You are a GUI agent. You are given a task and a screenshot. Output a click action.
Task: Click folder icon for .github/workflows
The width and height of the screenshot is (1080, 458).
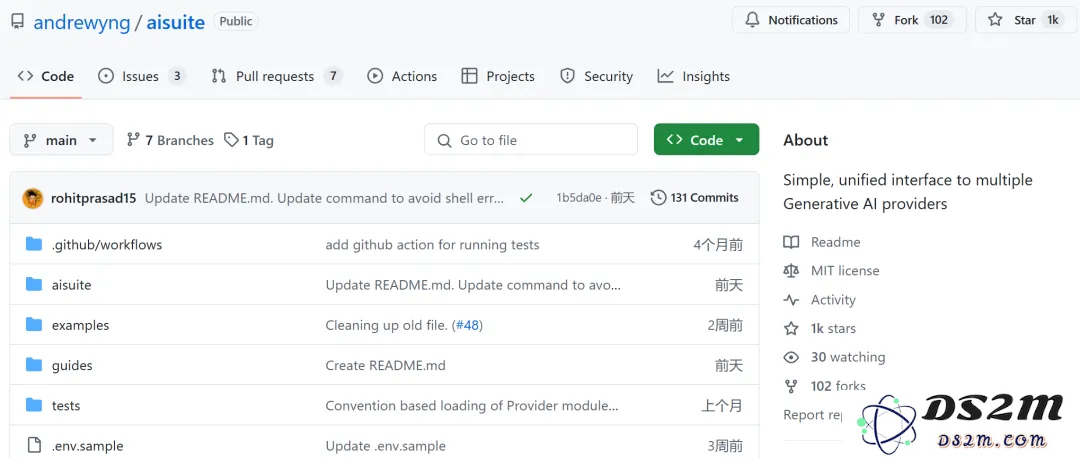coord(34,244)
